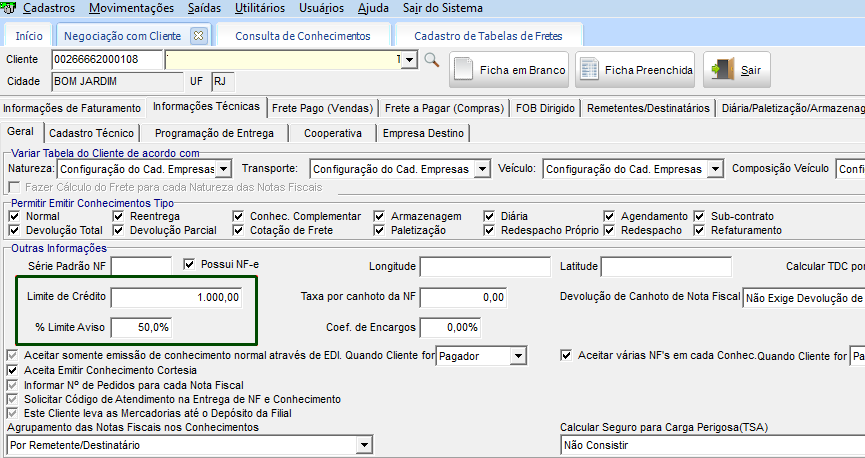Click the Coef. de Encargos field
The image size is (865, 458).
click(450, 327)
